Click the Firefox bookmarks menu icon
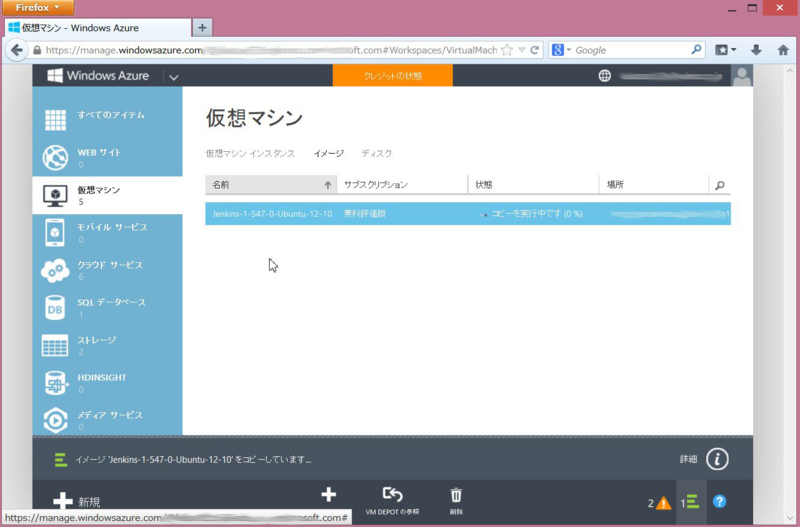Image resolution: width=800 pixels, height=527 pixels. point(725,50)
